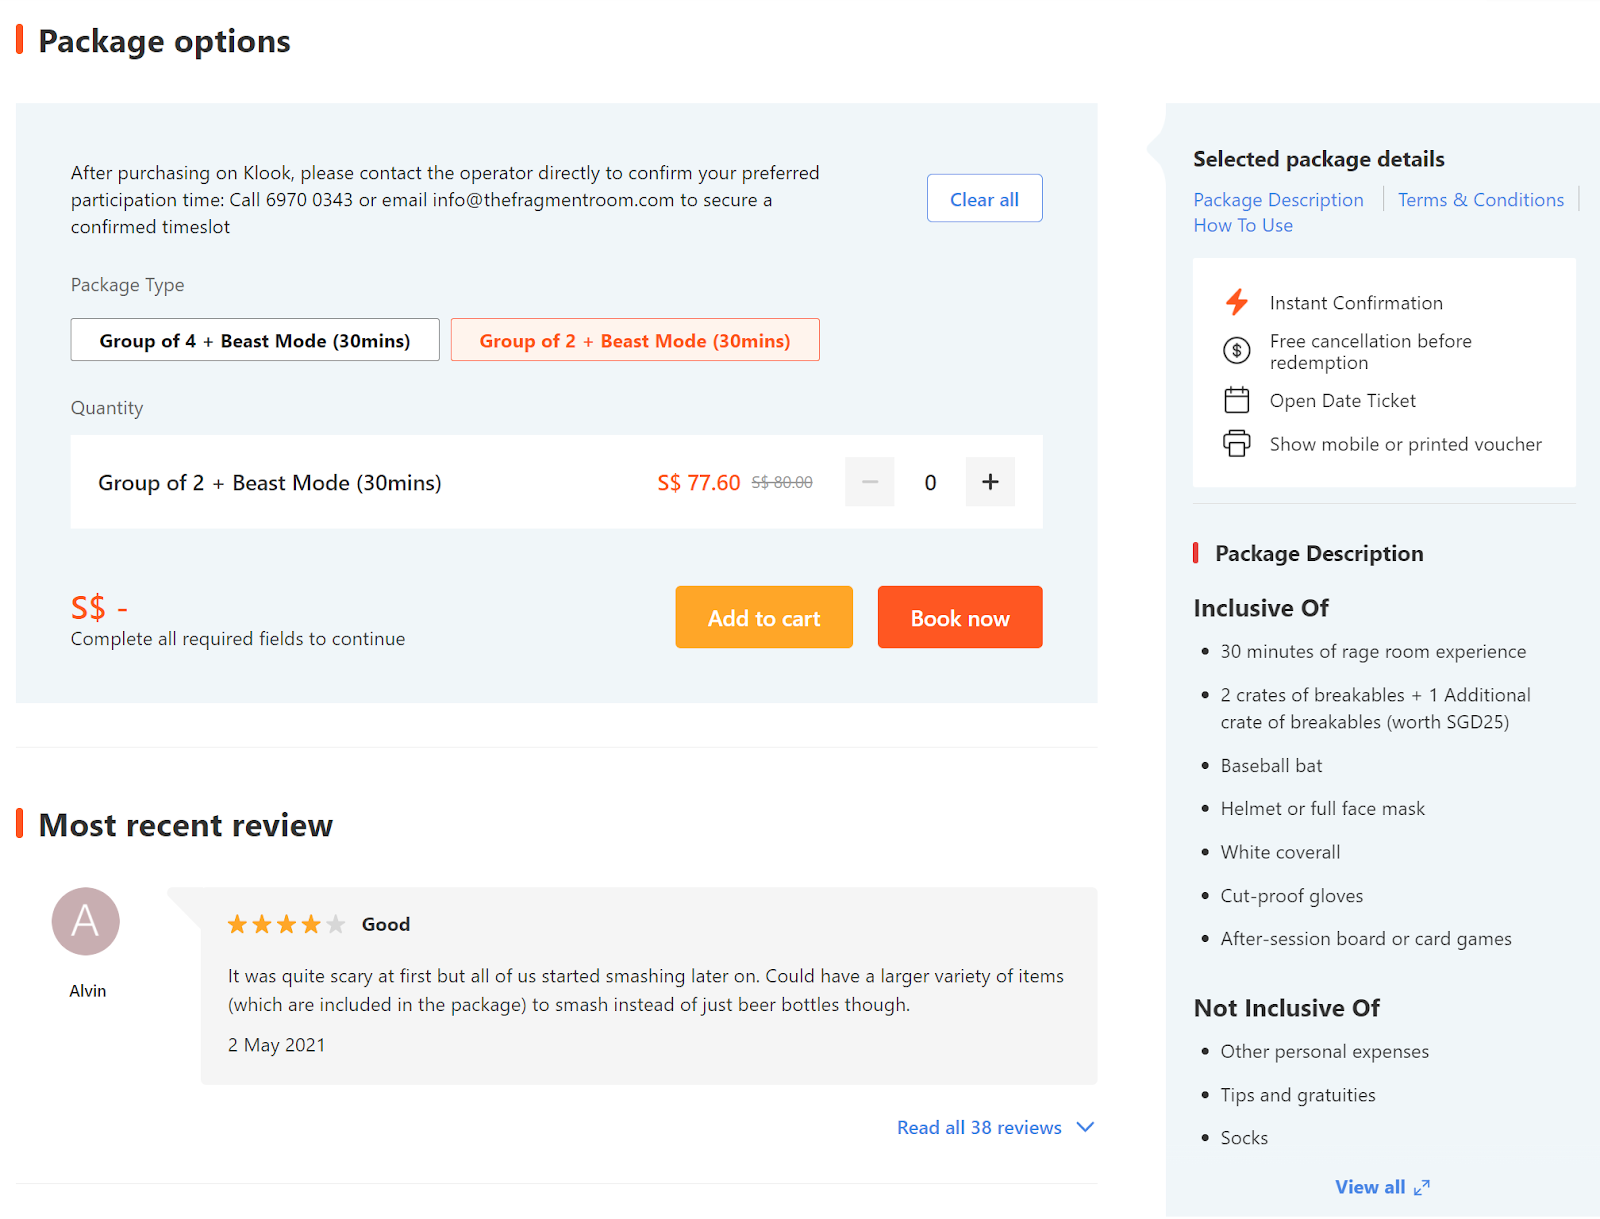The width and height of the screenshot is (1600, 1219).
Task: Go to How To Use section
Action: pyautogui.click(x=1243, y=226)
